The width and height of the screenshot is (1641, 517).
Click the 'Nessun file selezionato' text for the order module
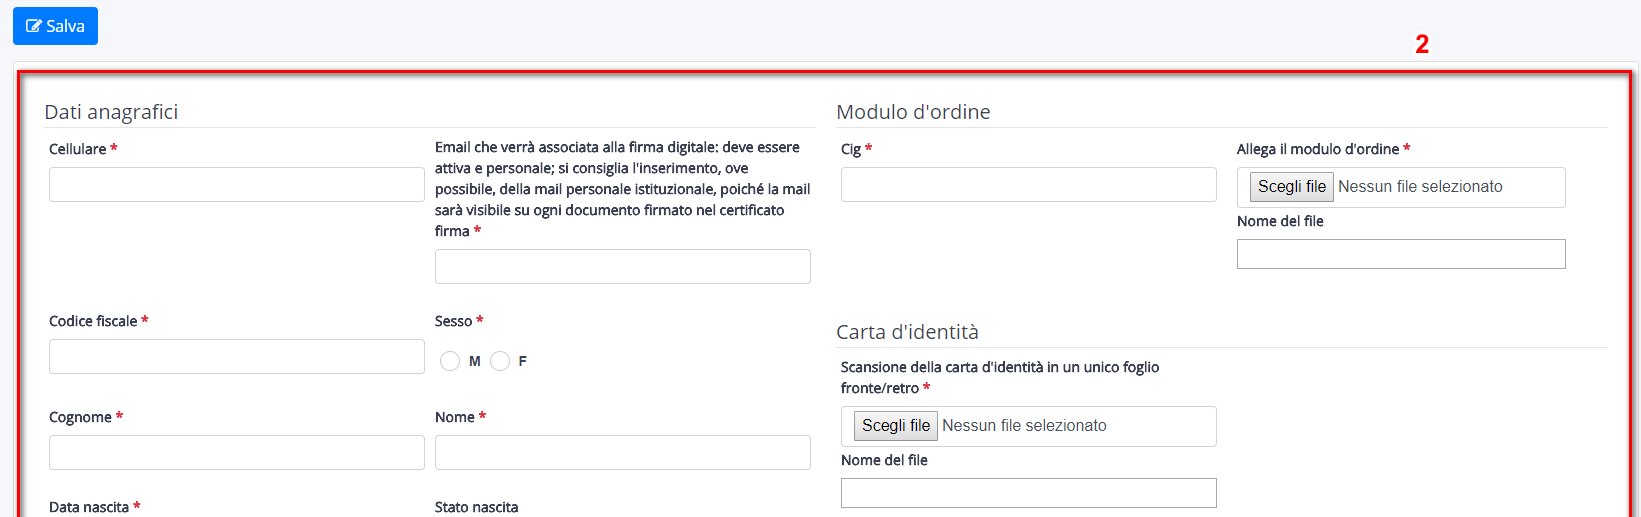(1420, 187)
